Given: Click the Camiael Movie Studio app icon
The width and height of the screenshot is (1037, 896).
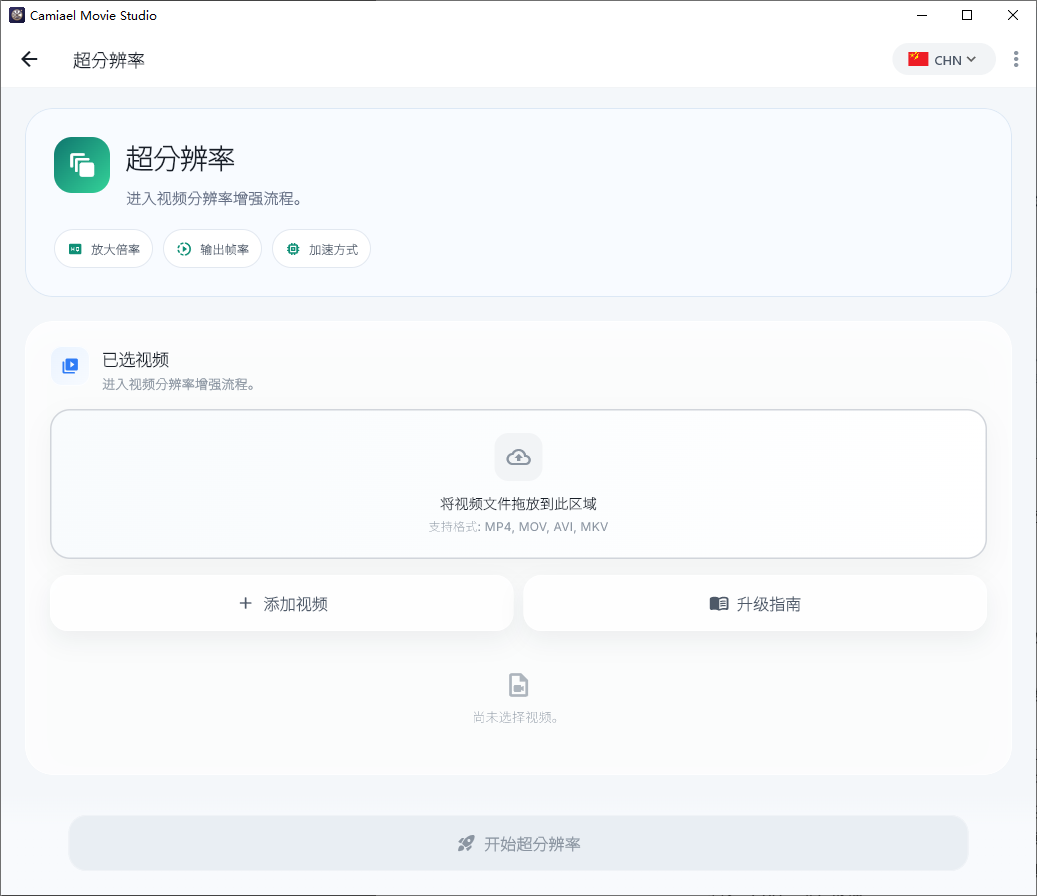Looking at the screenshot, I should pyautogui.click(x=17, y=15).
